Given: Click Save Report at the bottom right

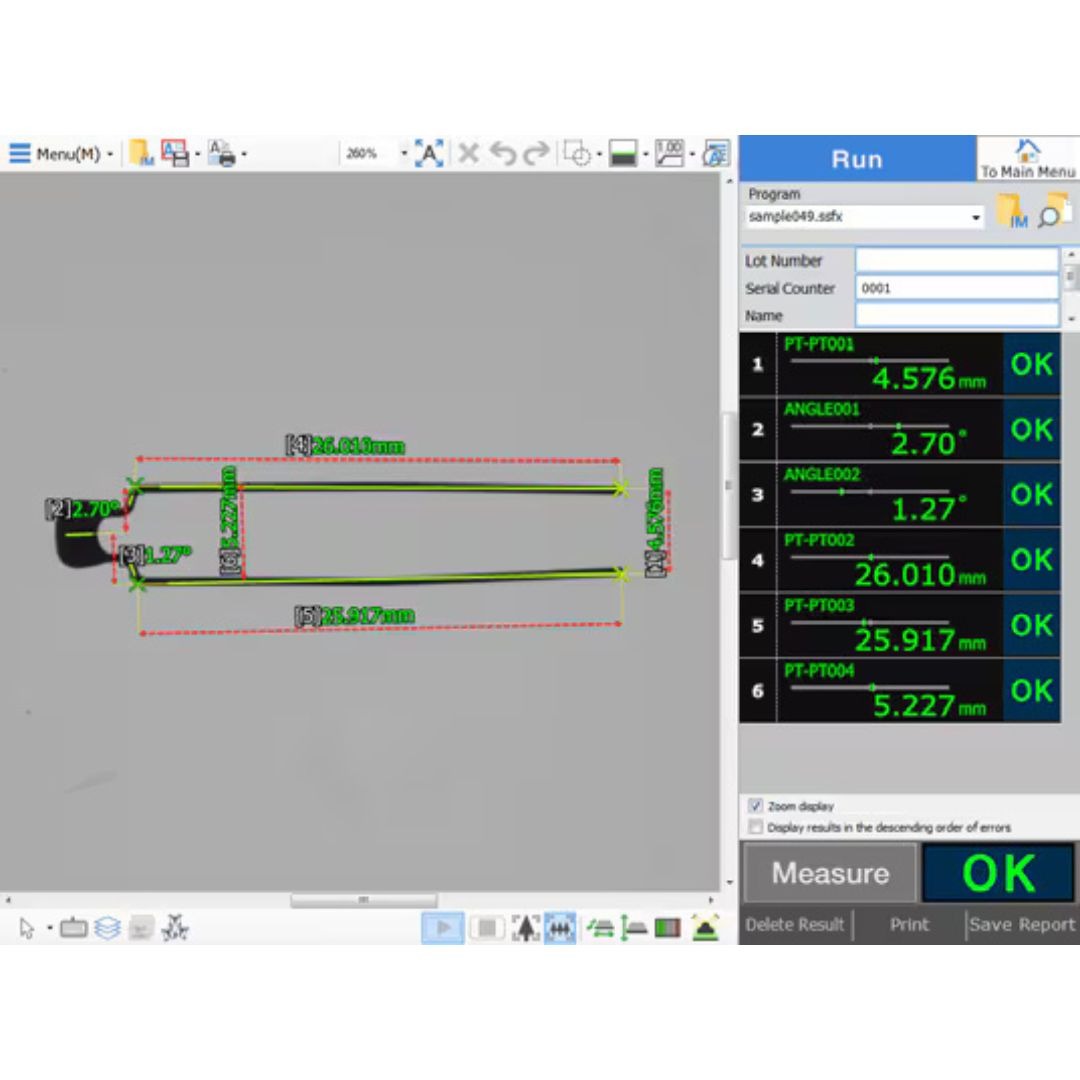Looking at the screenshot, I should 1022,924.
